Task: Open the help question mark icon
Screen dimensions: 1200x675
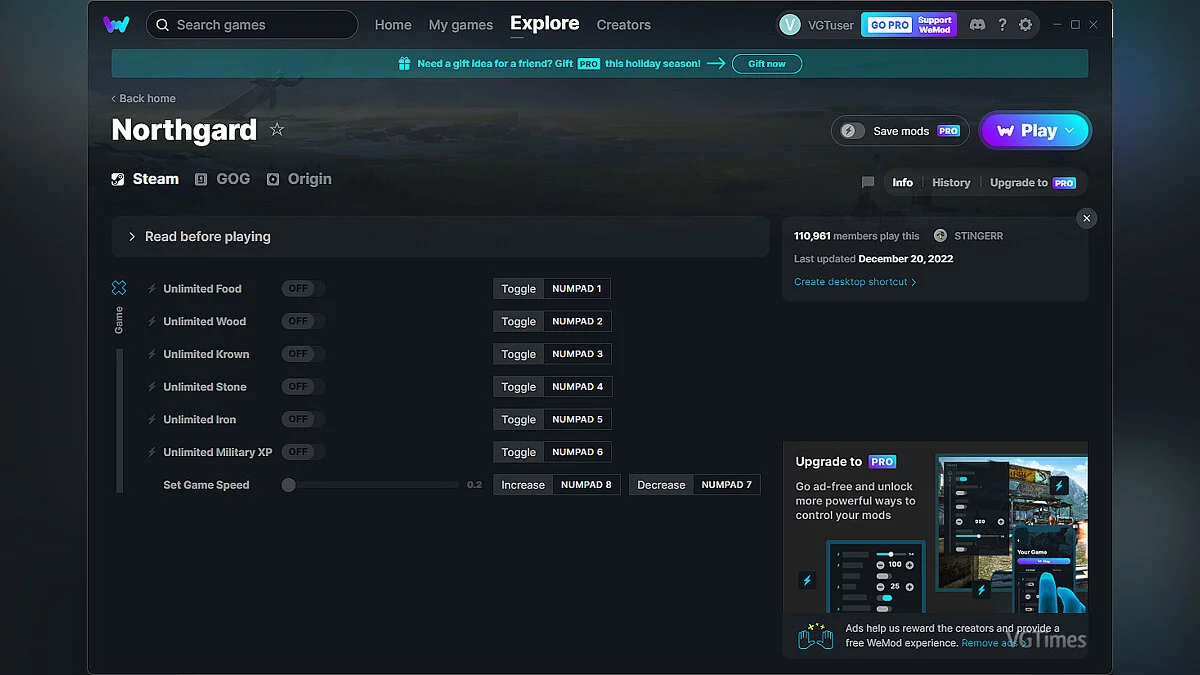Action: pyautogui.click(x=1002, y=25)
